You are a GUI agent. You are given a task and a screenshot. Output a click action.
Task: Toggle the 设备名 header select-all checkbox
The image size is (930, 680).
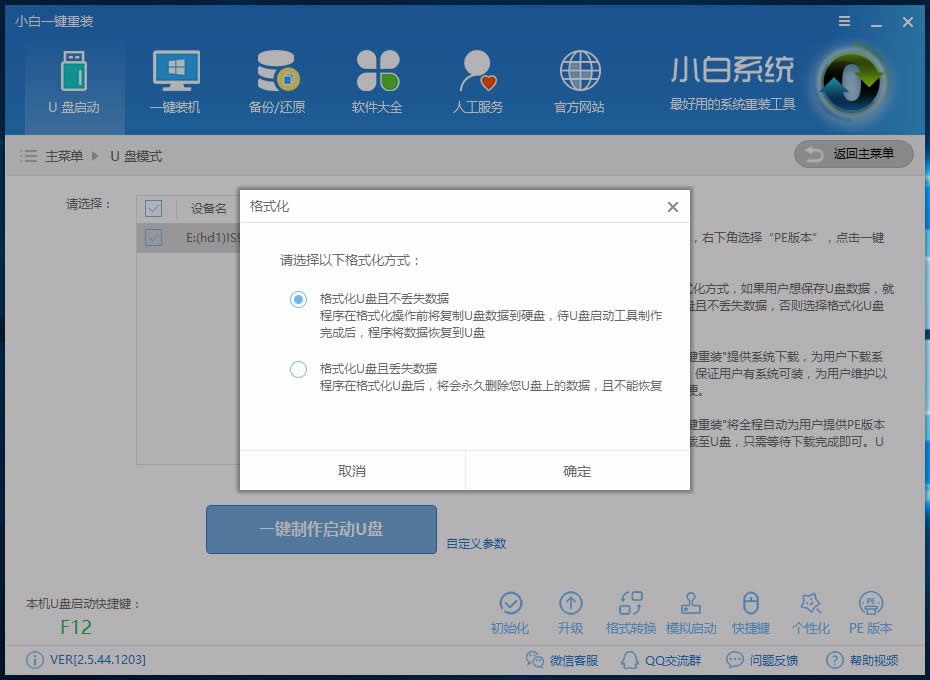coord(153,209)
